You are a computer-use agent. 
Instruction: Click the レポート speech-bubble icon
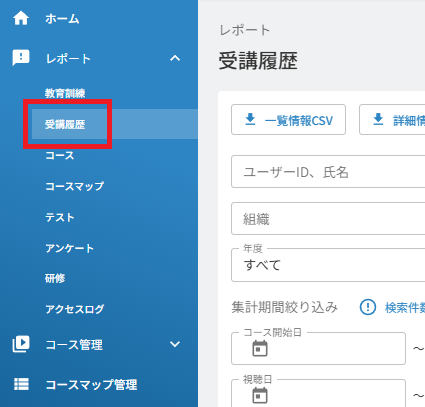(21, 58)
